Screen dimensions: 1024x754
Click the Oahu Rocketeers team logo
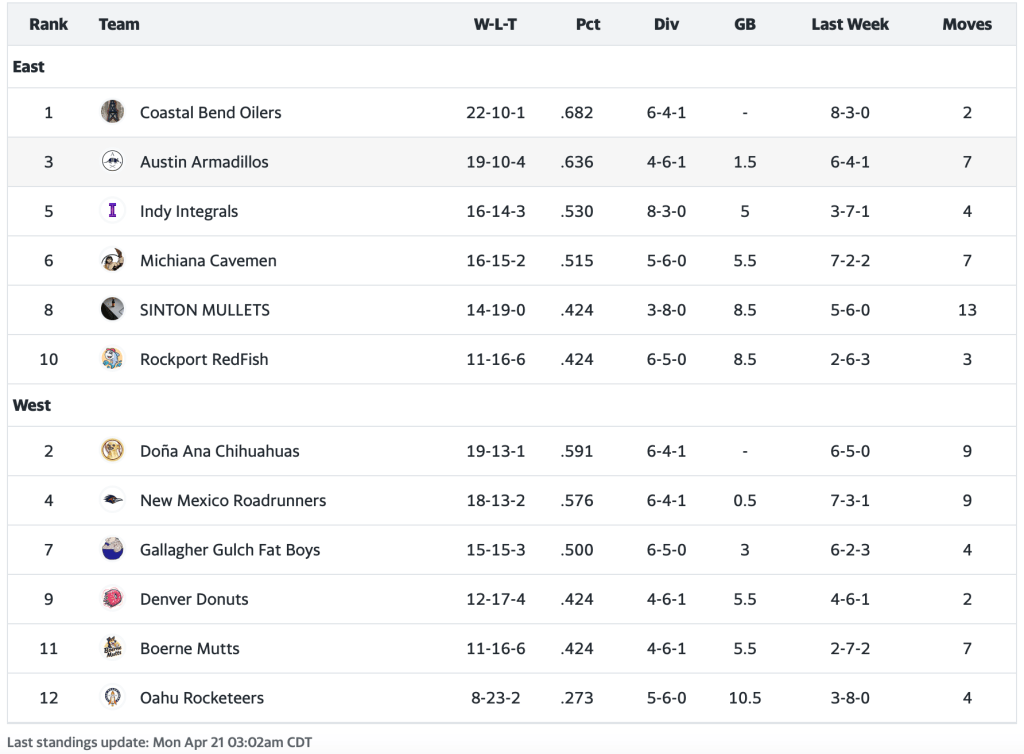tap(112, 698)
